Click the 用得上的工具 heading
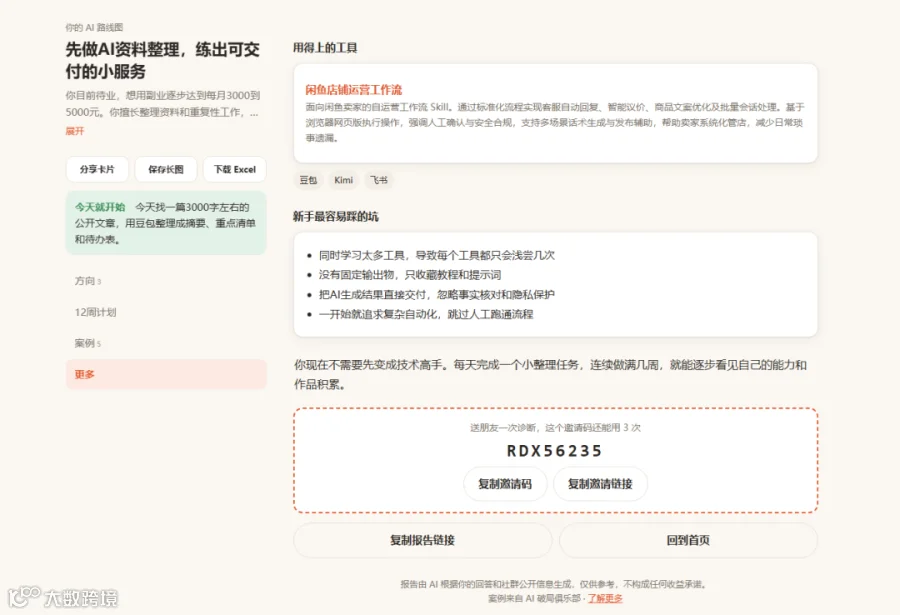The height and width of the screenshot is (615, 900). [x=325, y=48]
